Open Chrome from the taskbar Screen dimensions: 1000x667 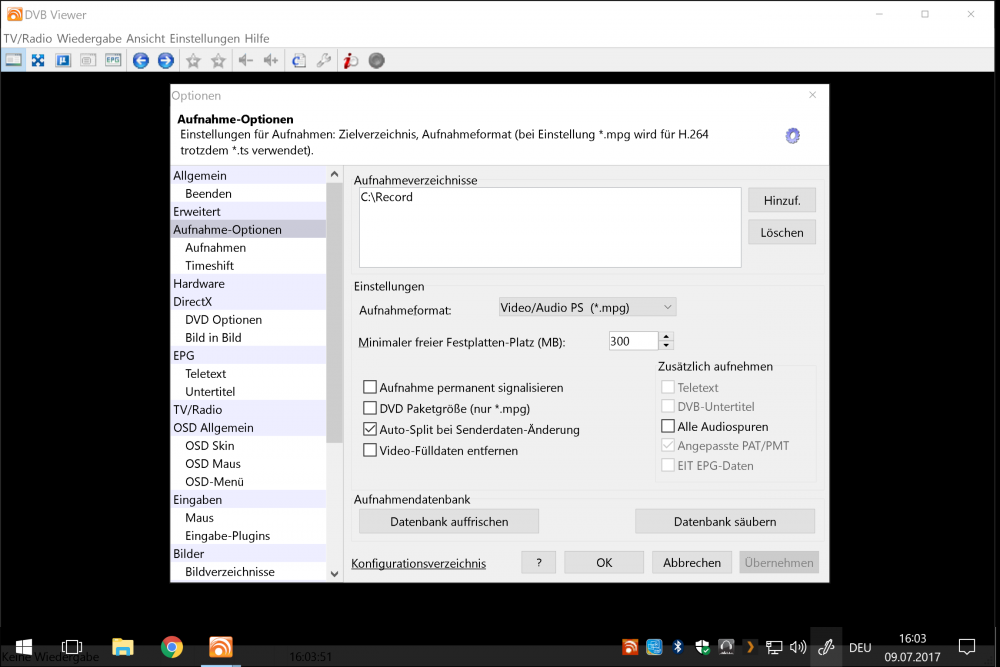coord(172,647)
